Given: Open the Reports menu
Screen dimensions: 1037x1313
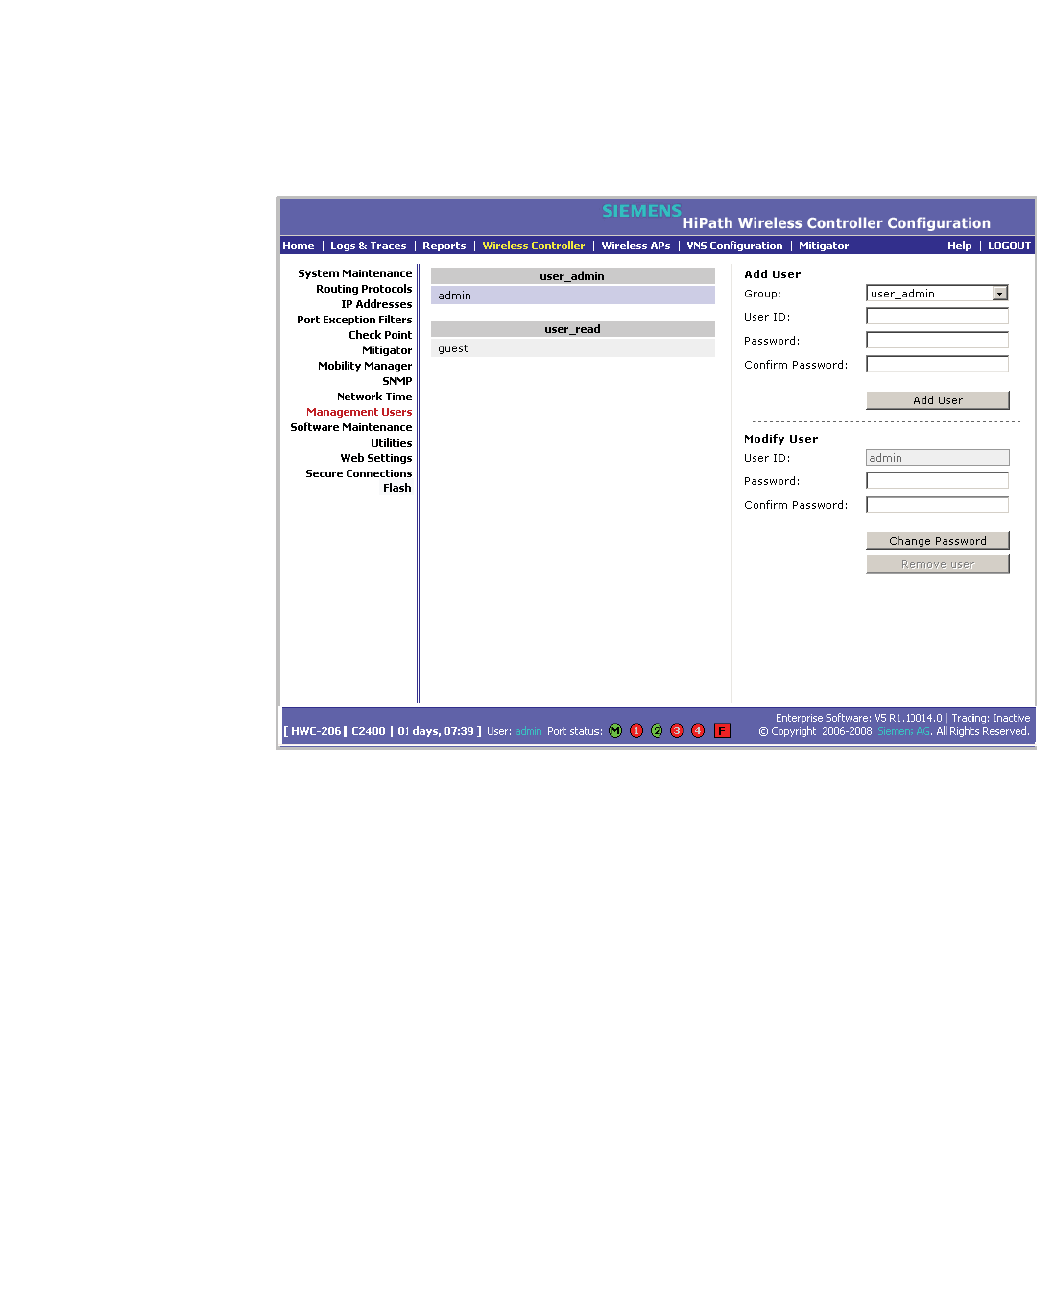Looking at the screenshot, I should (444, 246).
